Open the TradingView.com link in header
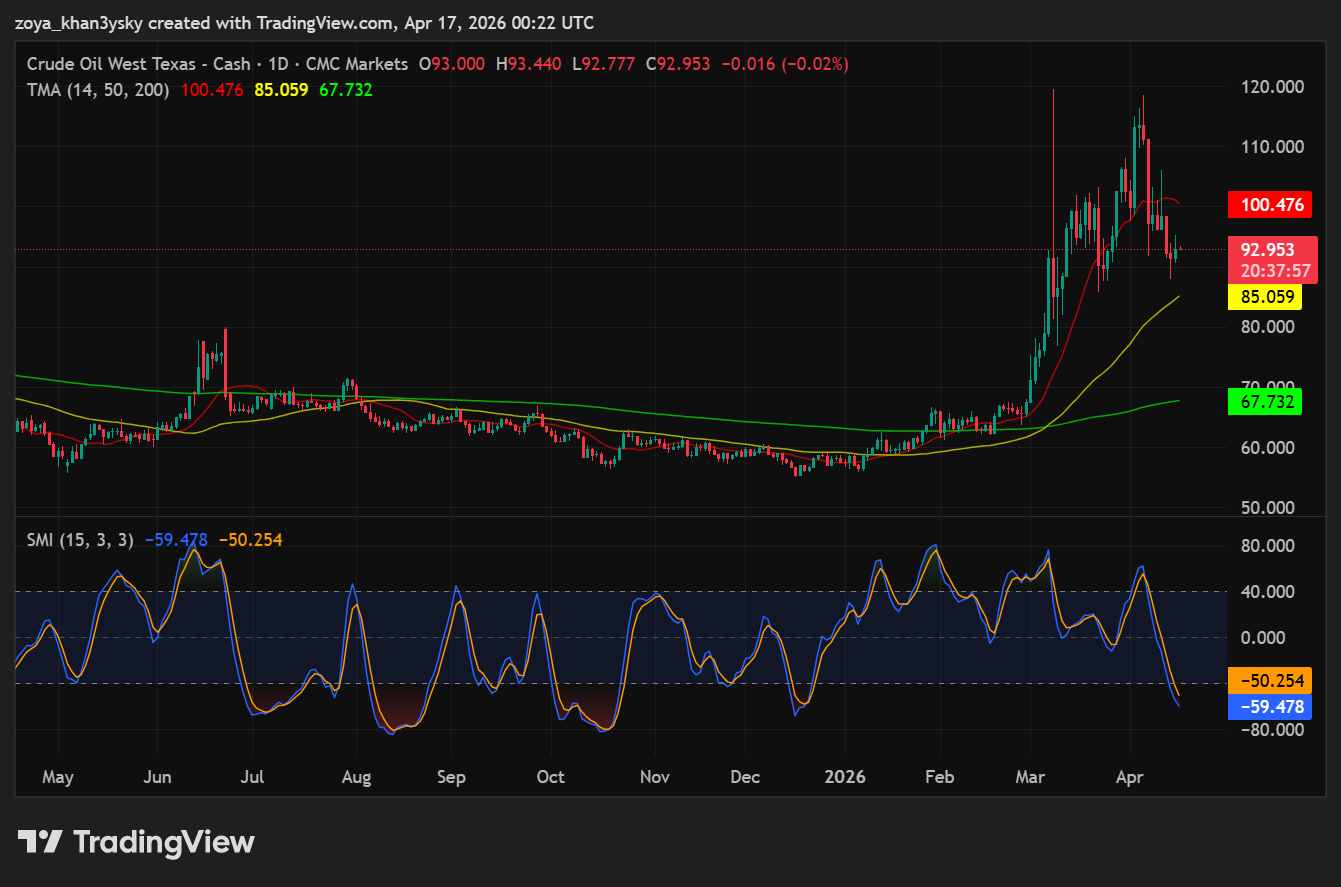The height and width of the screenshot is (887, 1341). 323,22
